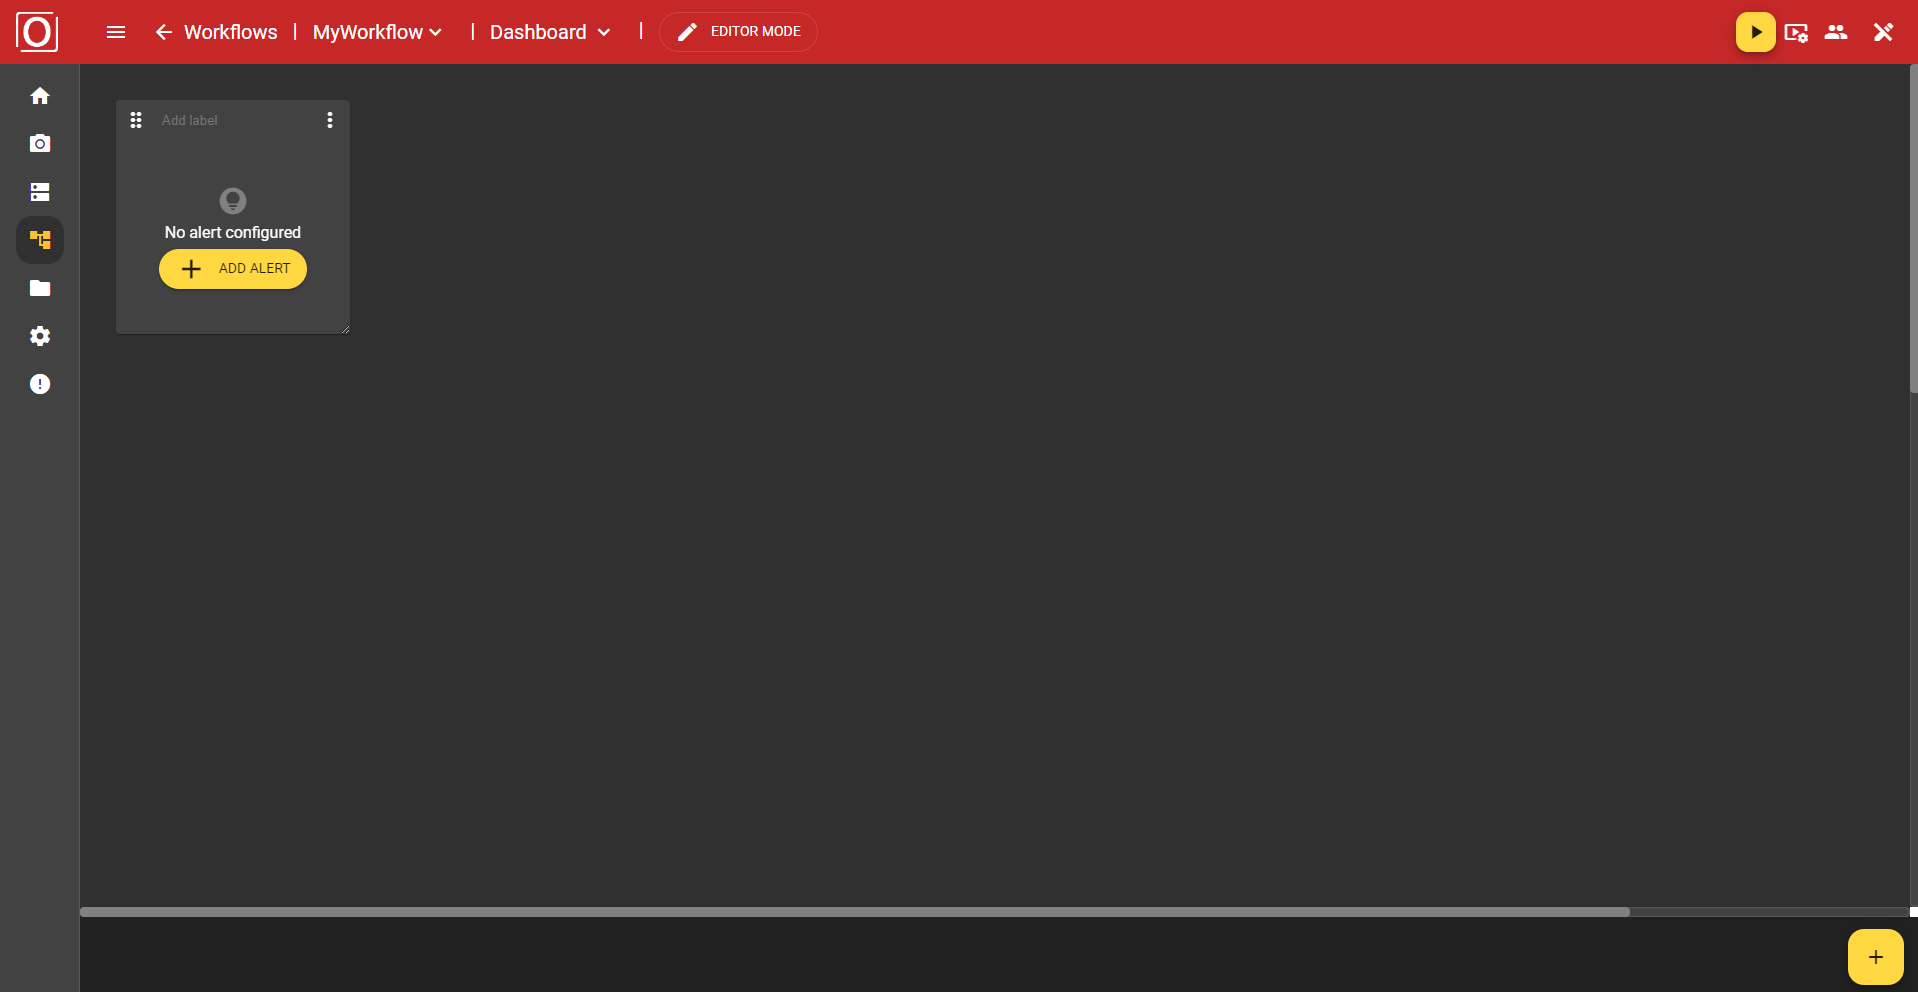1918x992 pixels.
Task: Switch to Editor Mode
Action: 738,31
